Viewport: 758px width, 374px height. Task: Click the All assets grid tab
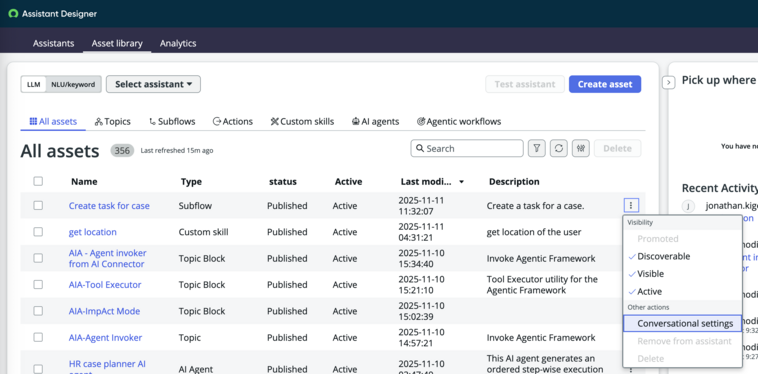(53, 121)
